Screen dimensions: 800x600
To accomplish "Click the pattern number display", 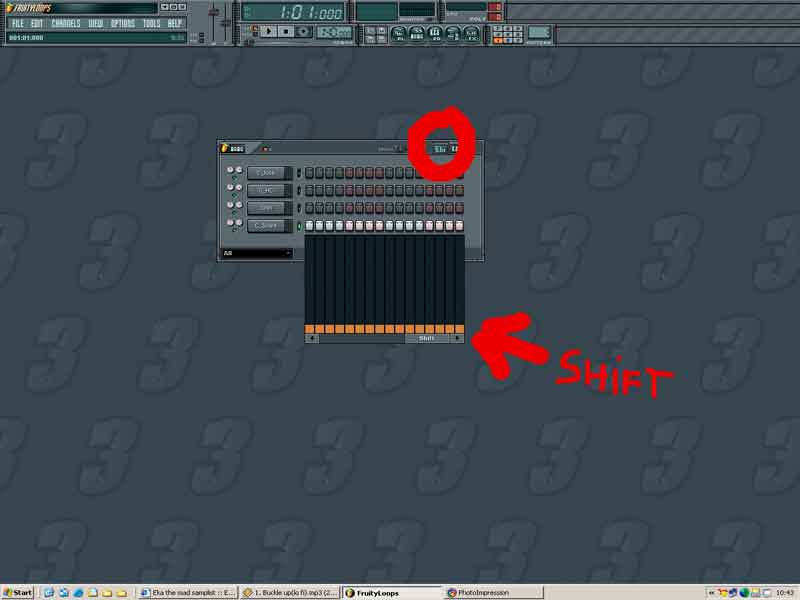I will pyautogui.click(x=539, y=33).
